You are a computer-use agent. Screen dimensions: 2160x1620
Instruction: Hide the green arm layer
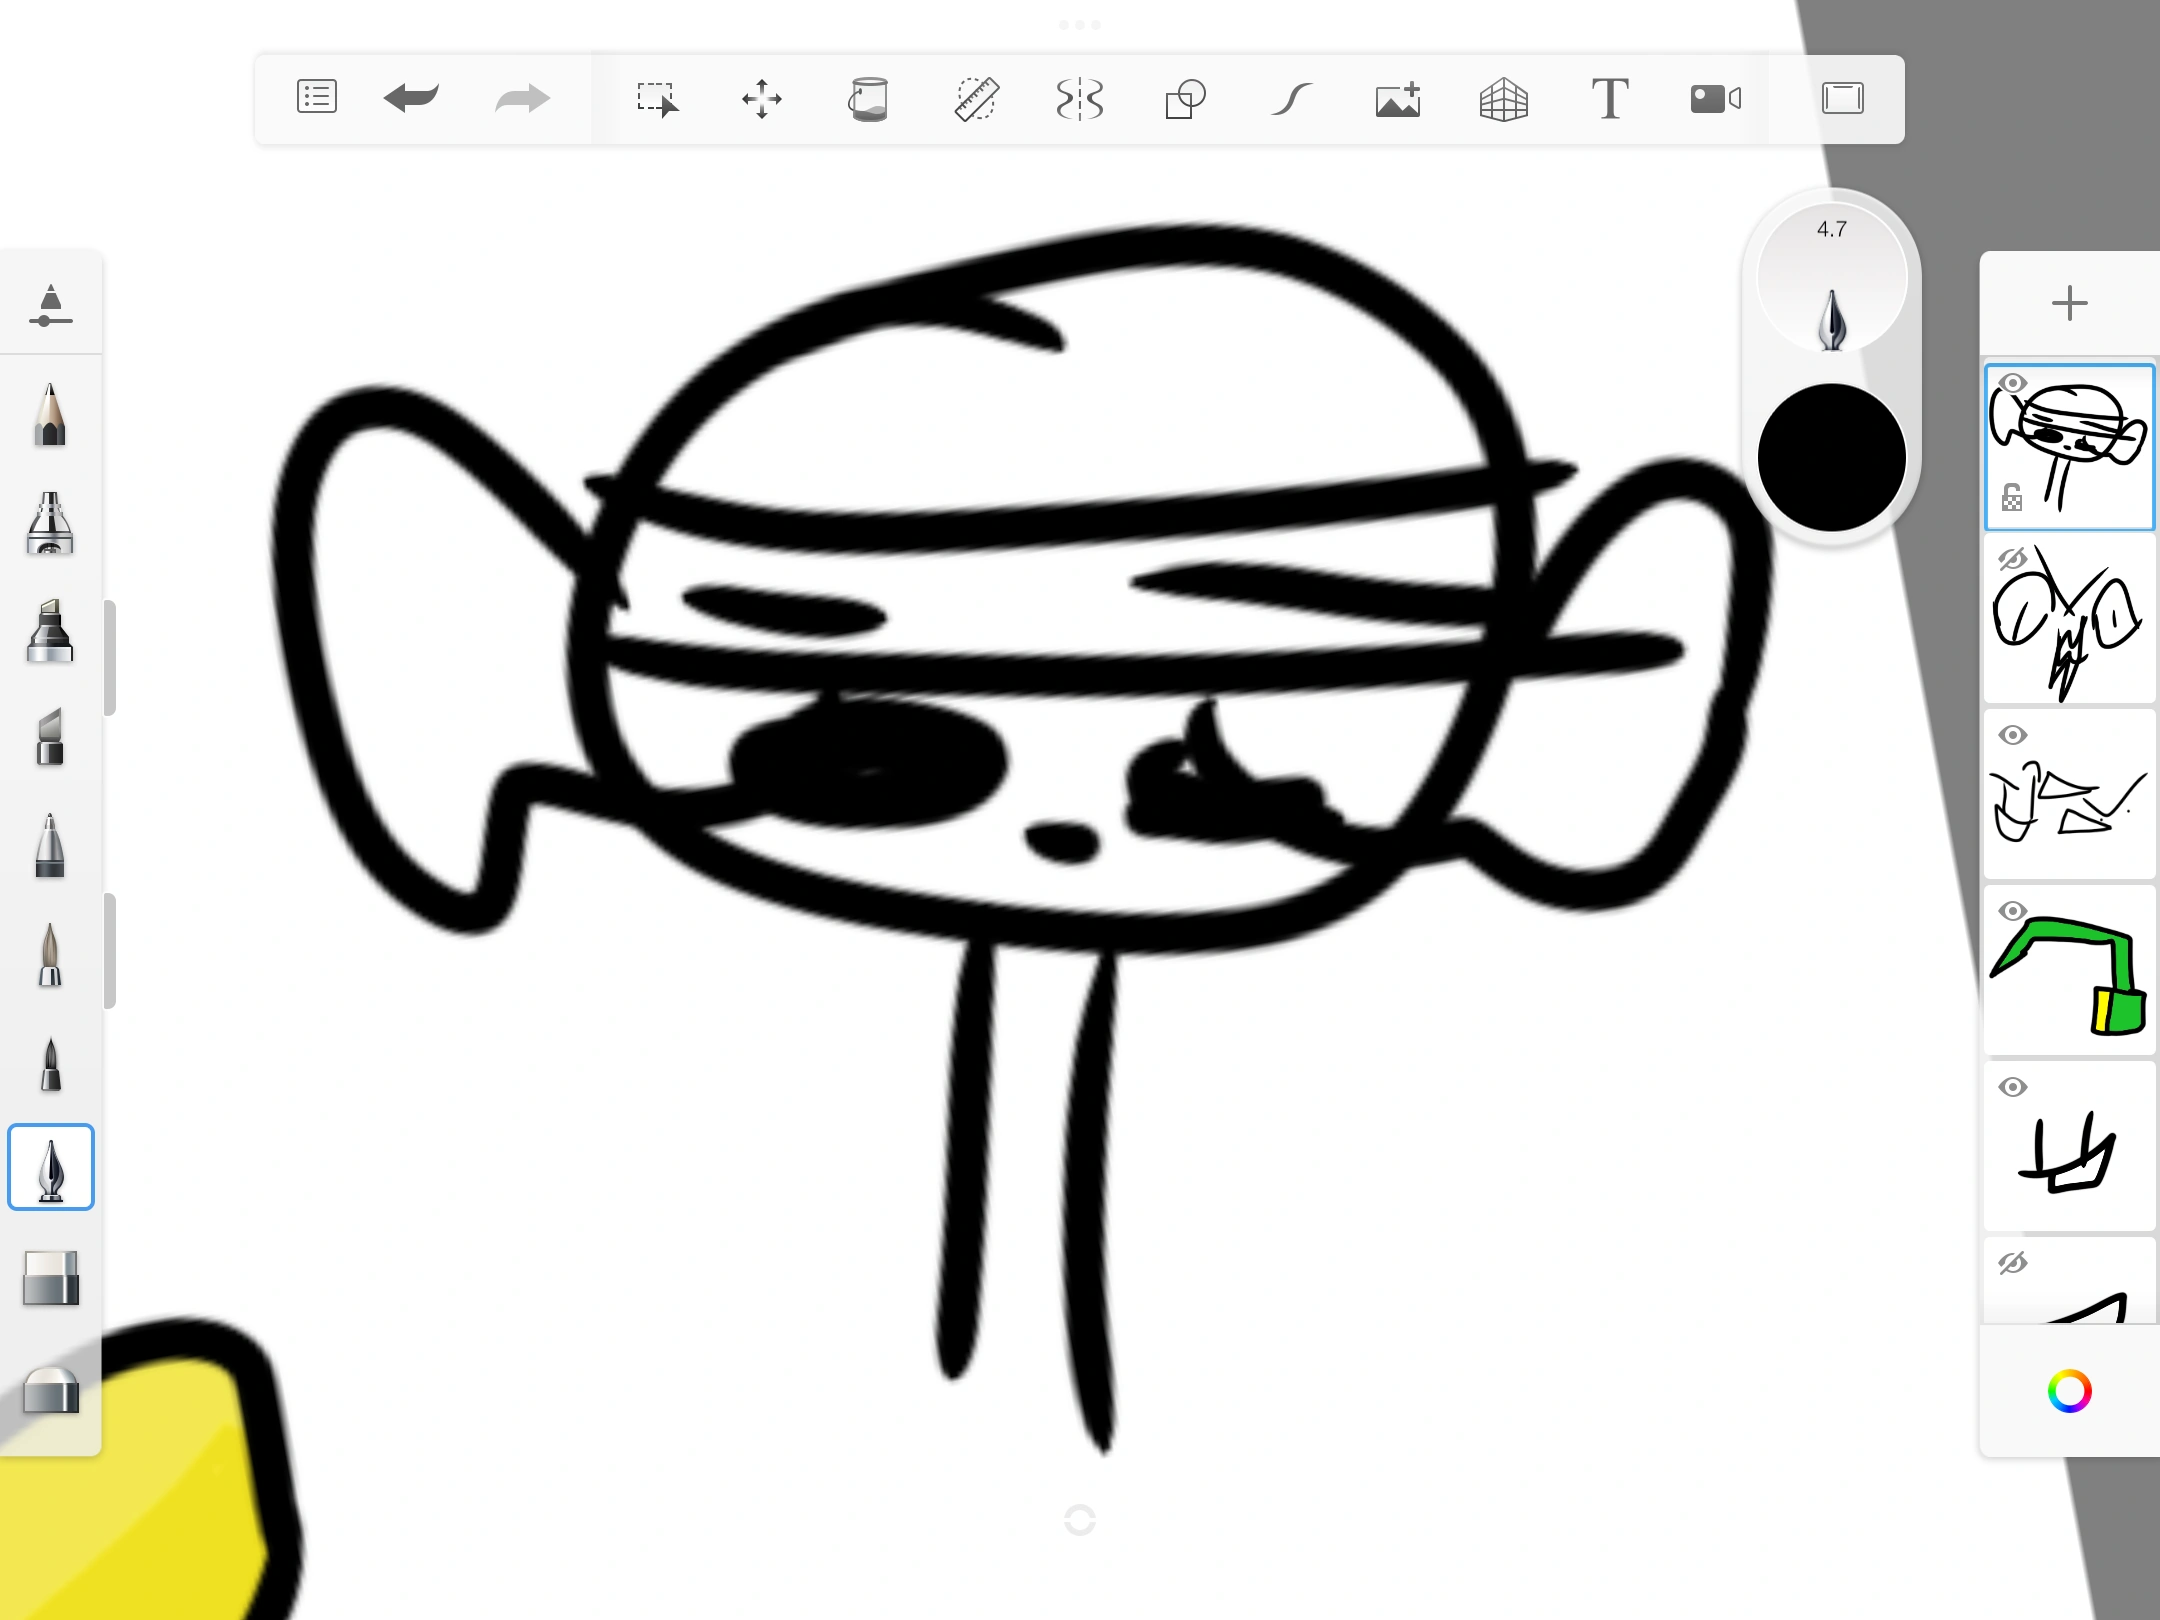(2012, 911)
